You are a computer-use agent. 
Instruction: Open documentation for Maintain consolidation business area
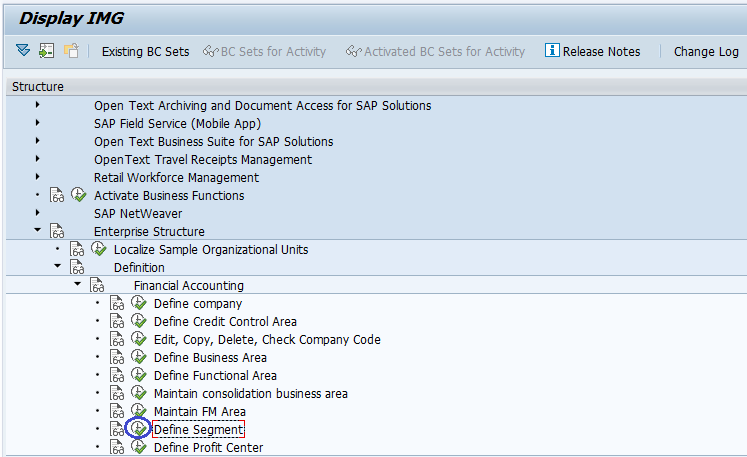(x=117, y=393)
